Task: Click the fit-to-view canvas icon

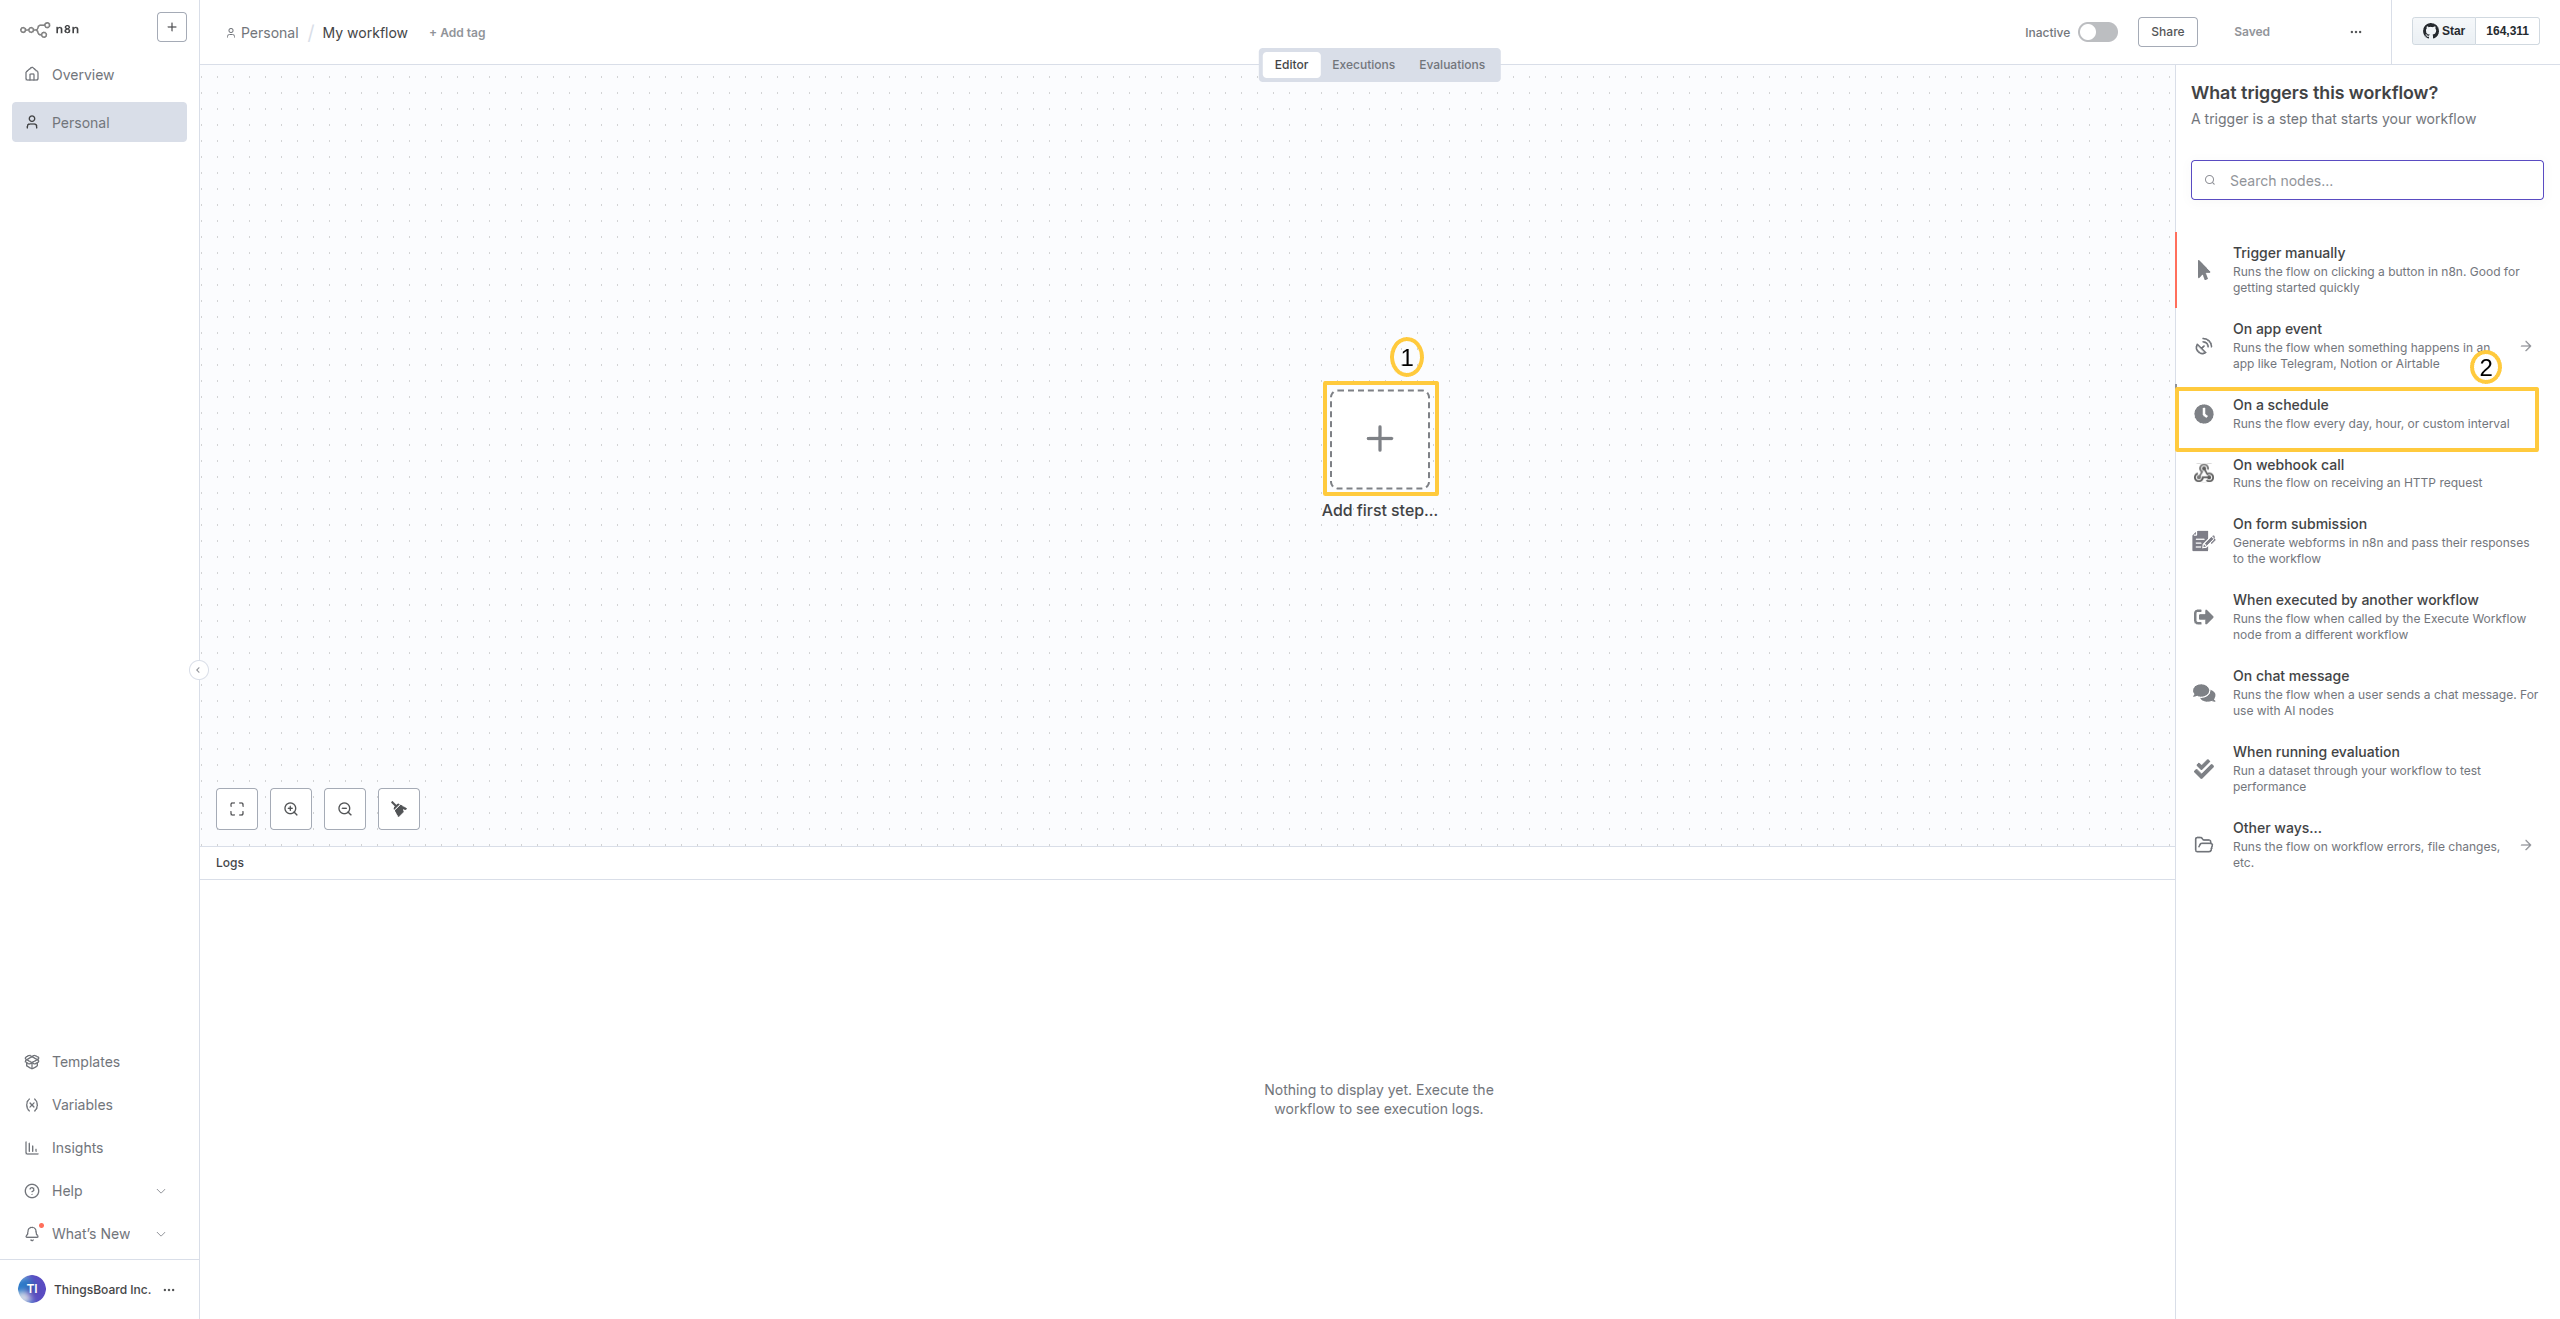Action: [237, 809]
